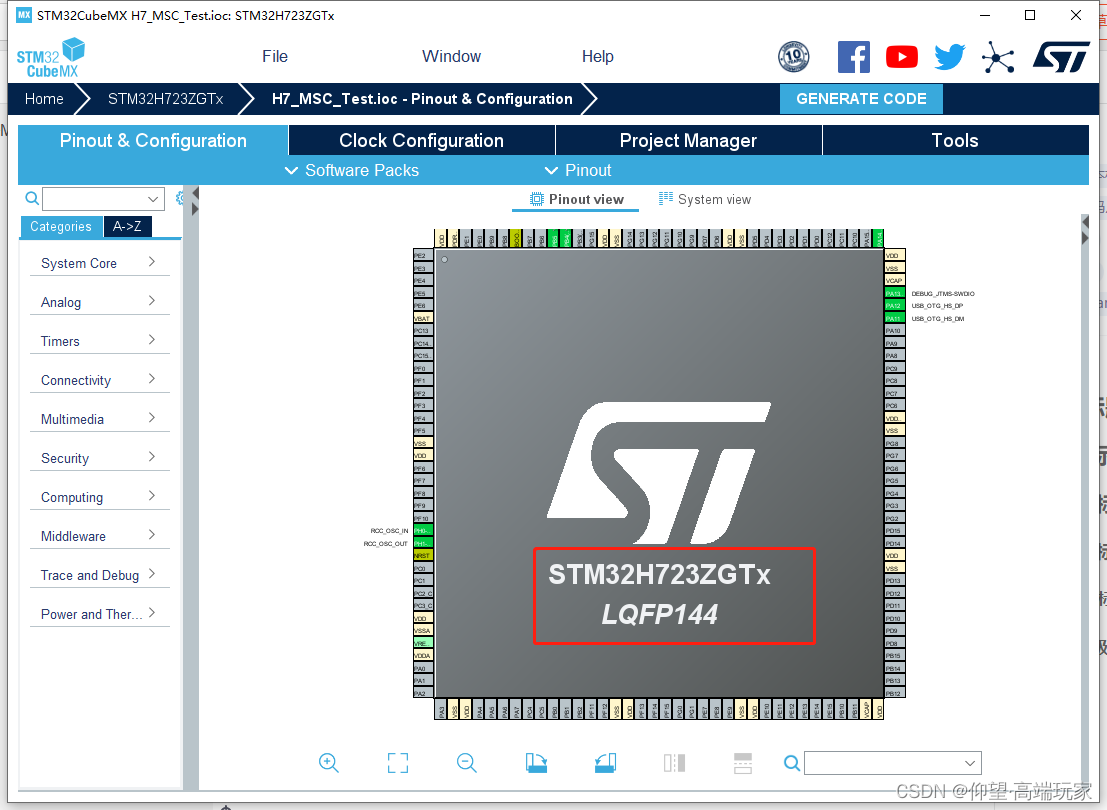1107x810 pixels.
Task: Show Categories list tab
Action: coord(61,227)
